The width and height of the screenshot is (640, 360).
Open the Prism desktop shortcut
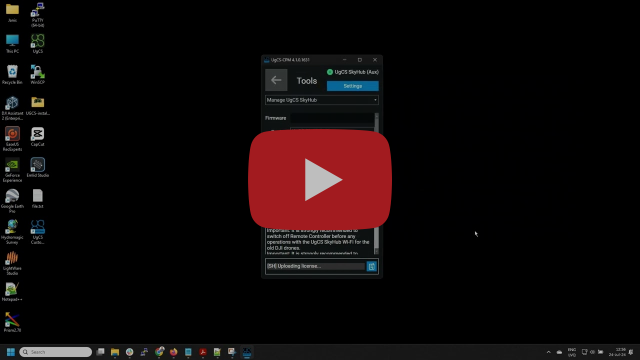(x=12, y=323)
